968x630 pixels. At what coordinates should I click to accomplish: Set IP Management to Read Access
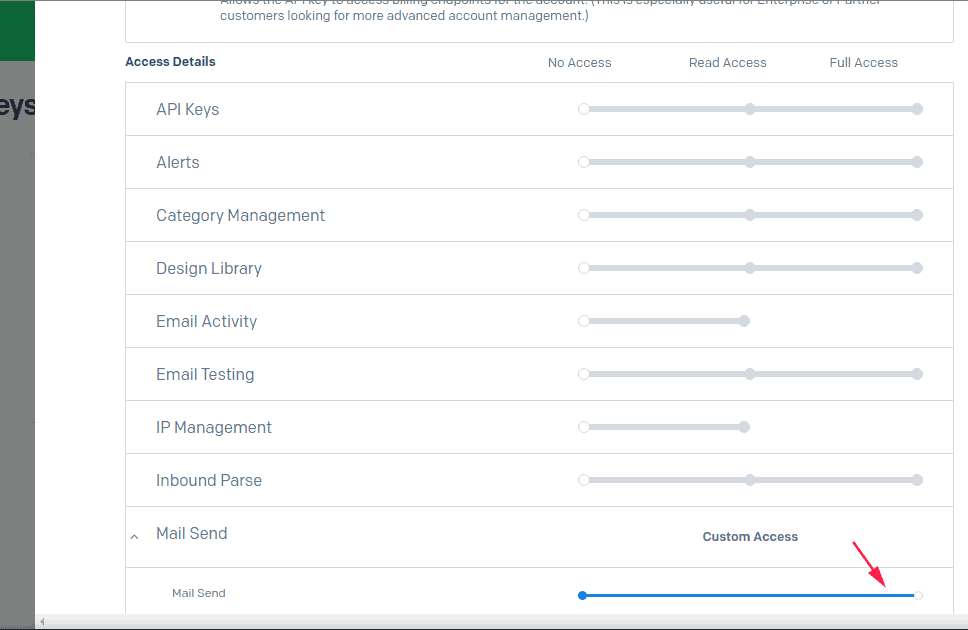click(745, 427)
